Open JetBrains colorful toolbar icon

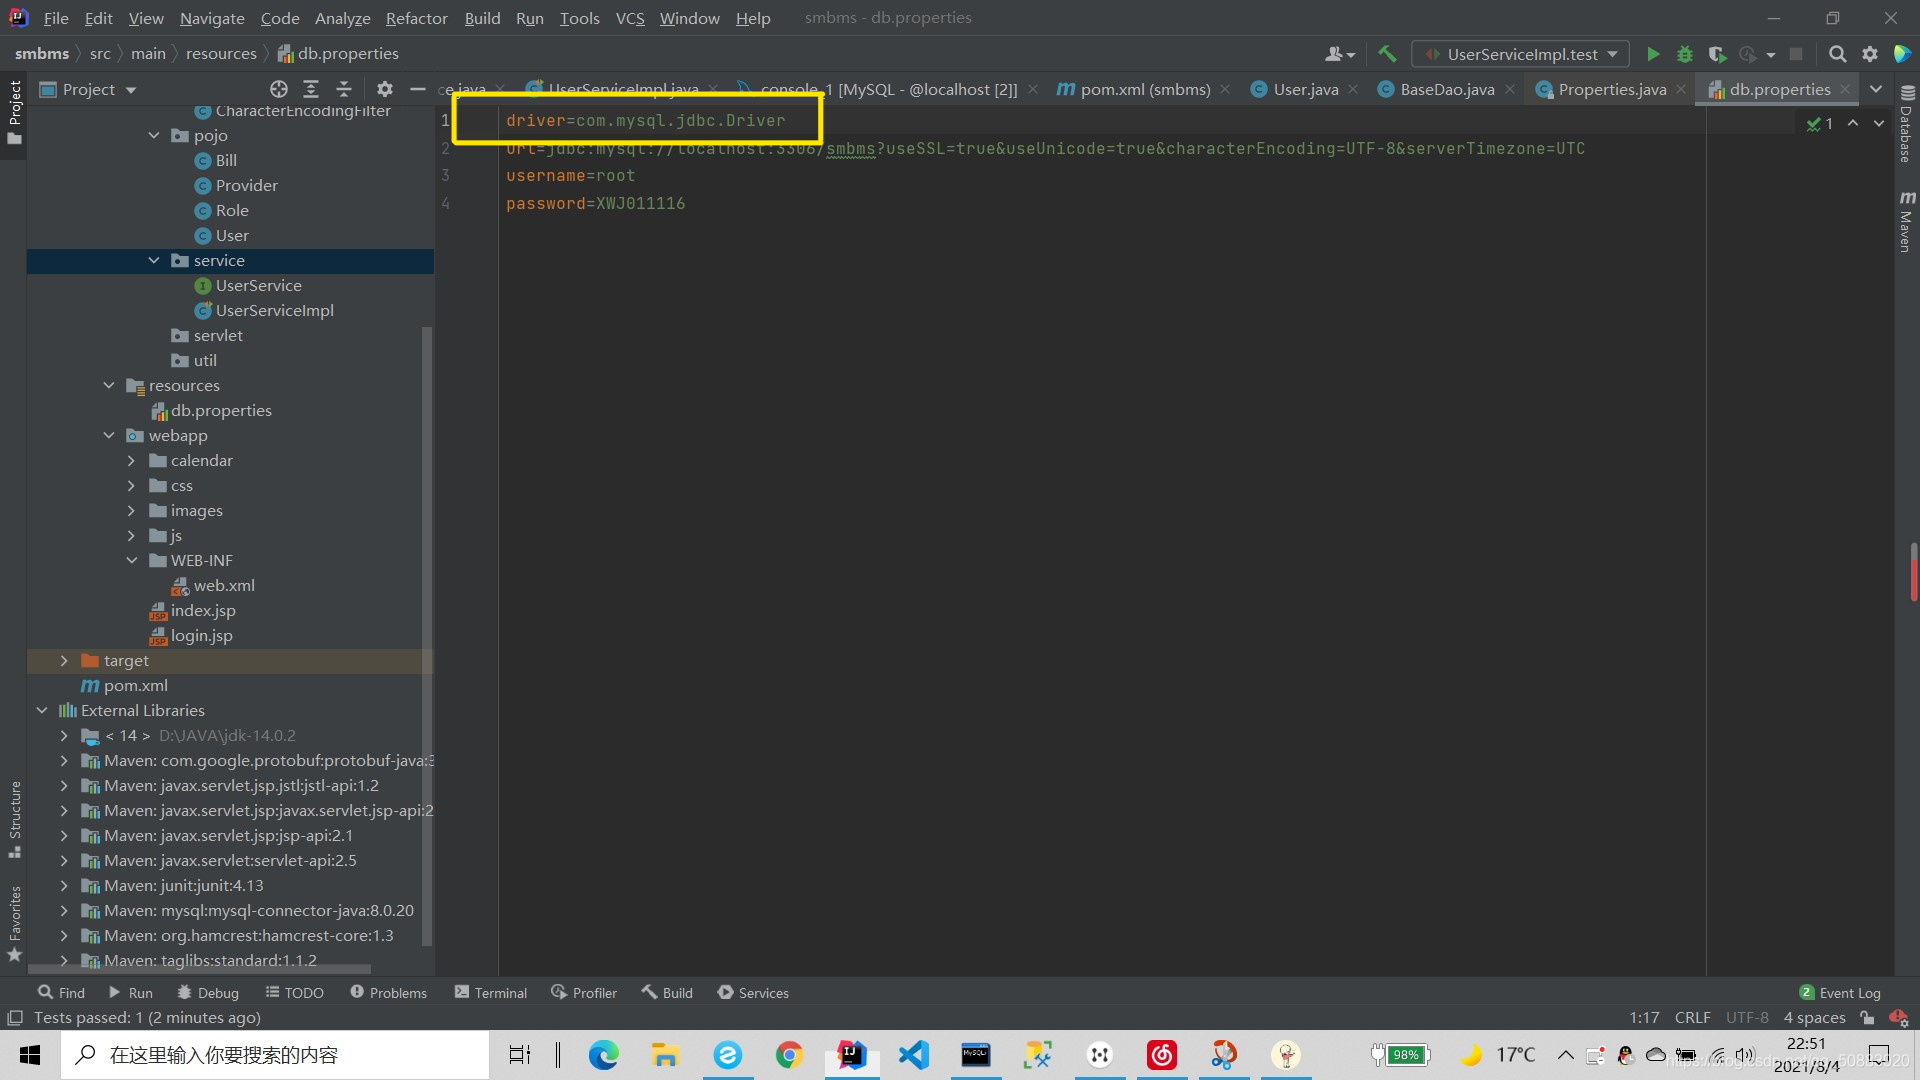point(1902,54)
